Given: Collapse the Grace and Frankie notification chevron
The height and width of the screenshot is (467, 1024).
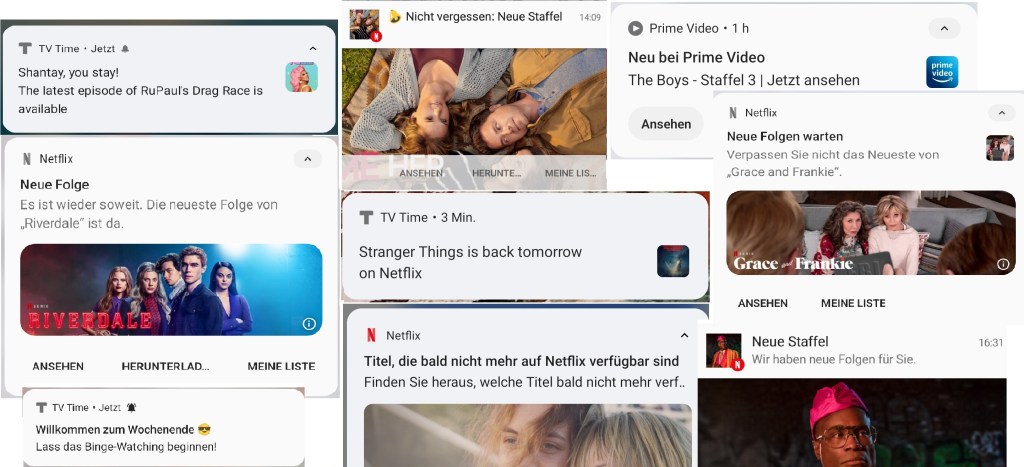Looking at the screenshot, I should pos(1000,113).
